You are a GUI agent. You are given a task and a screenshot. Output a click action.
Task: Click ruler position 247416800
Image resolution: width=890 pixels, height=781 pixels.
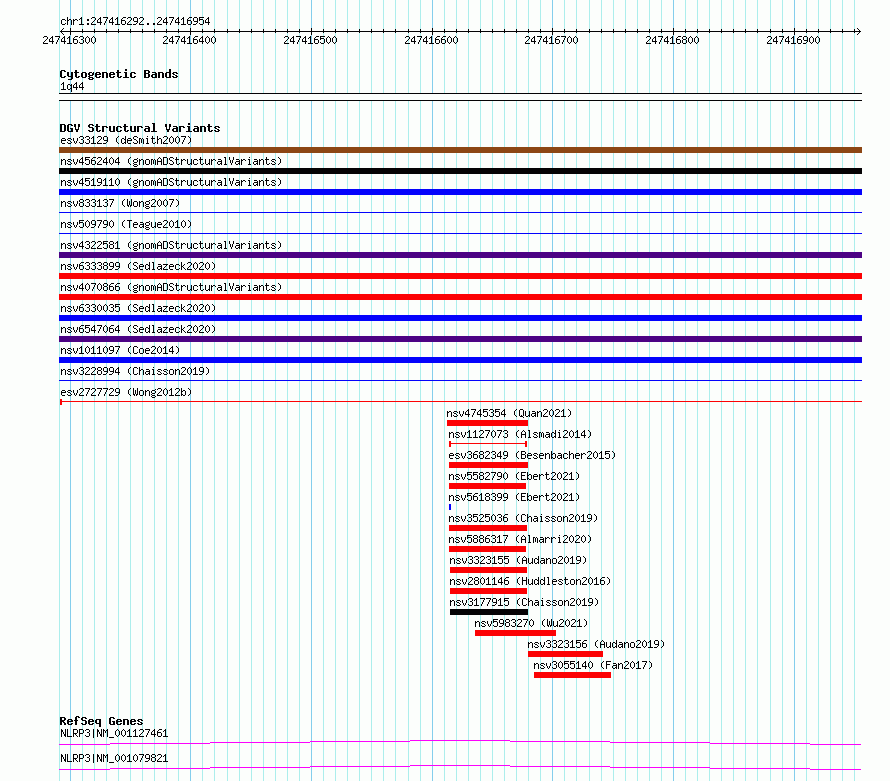(x=673, y=40)
